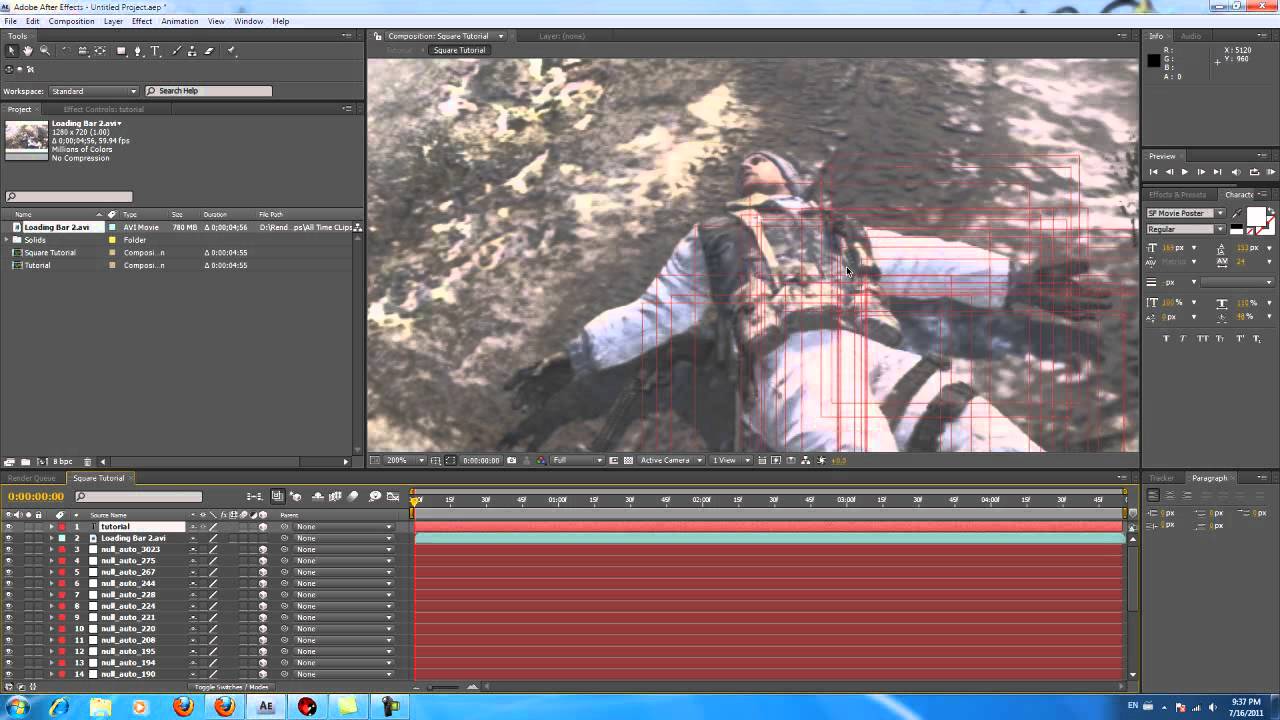Viewport: 1280px width, 720px height.
Task: Open the Layer menu
Action: pyautogui.click(x=113, y=21)
